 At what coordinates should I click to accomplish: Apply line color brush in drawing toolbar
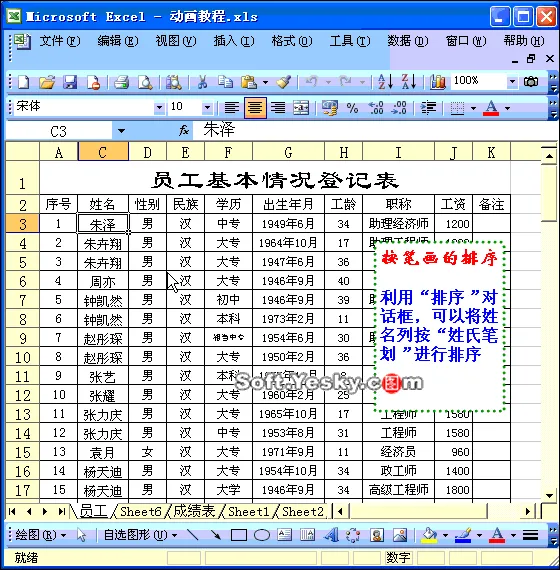[x=463, y=535]
